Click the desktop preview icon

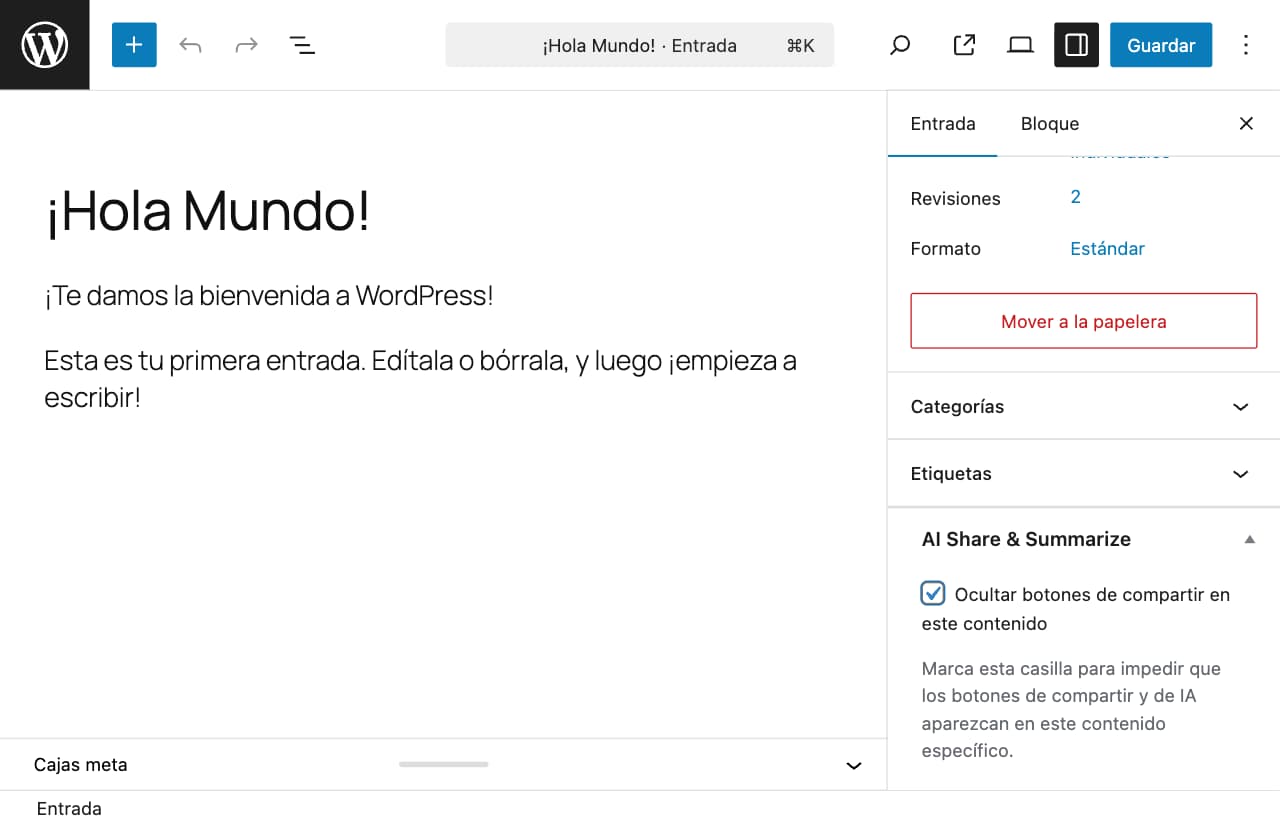point(1020,44)
